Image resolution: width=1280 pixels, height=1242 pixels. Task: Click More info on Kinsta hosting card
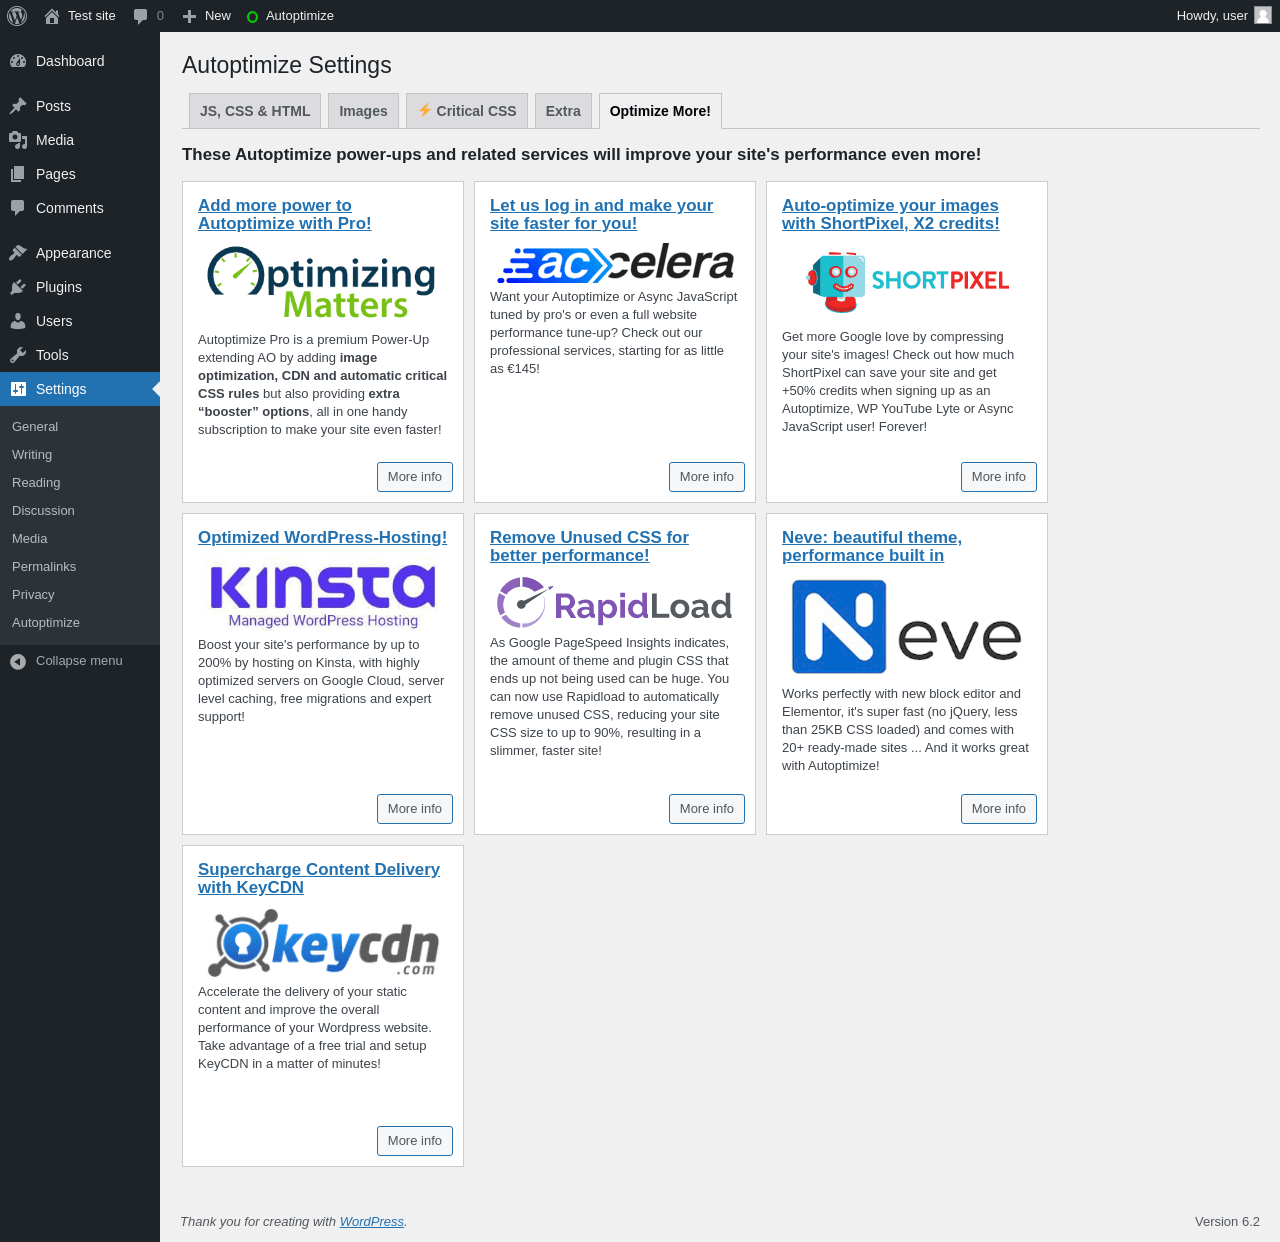click(x=415, y=809)
